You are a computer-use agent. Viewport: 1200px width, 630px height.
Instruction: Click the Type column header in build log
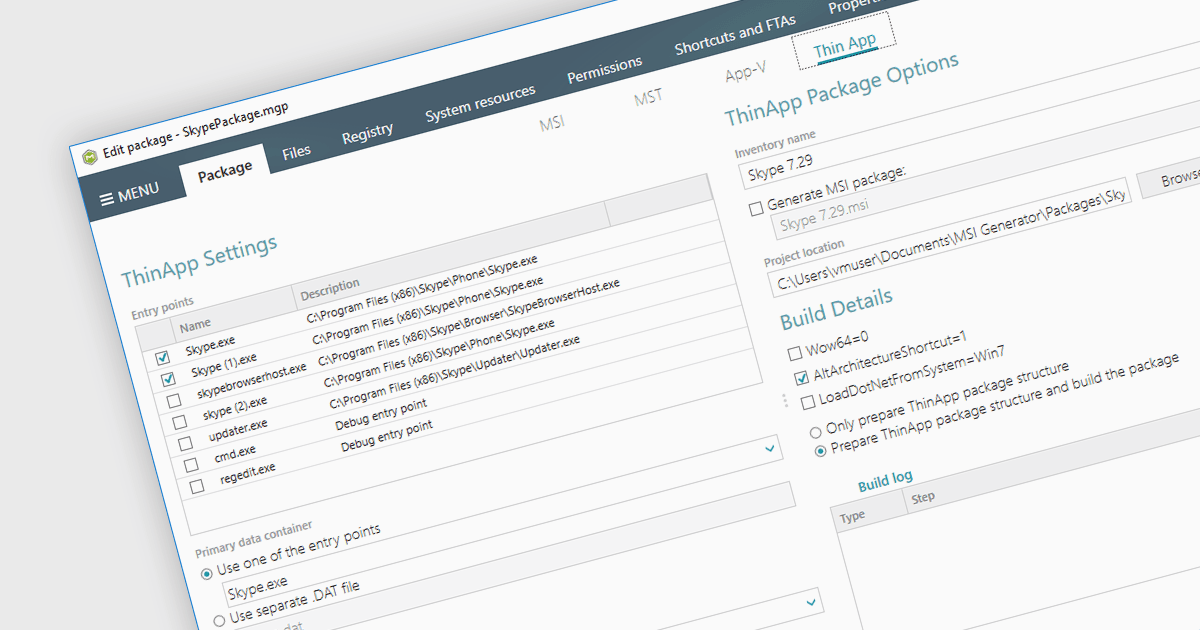coord(868,510)
